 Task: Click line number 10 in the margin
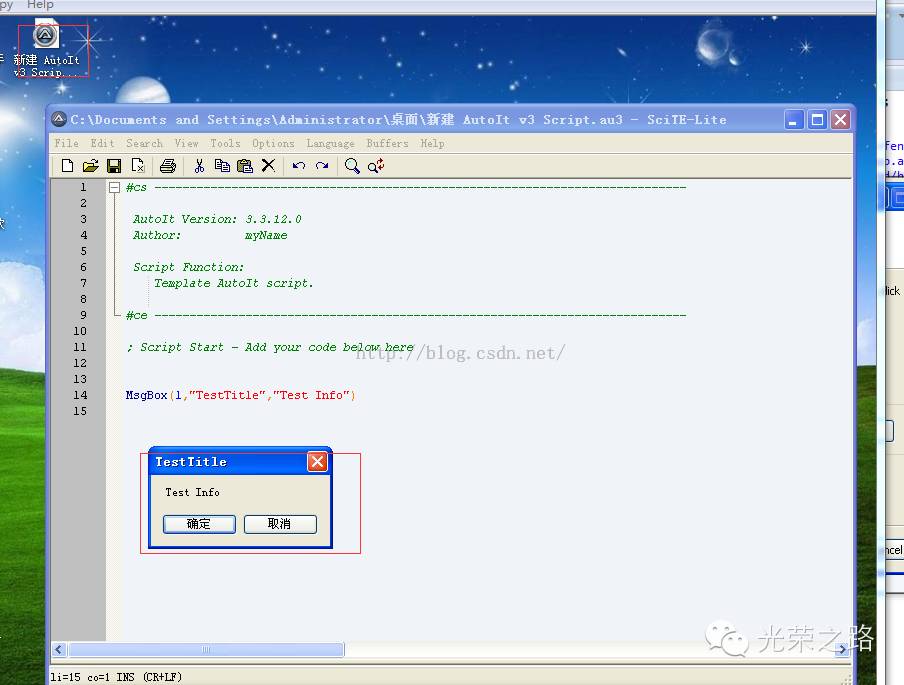click(x=80, y=331)
